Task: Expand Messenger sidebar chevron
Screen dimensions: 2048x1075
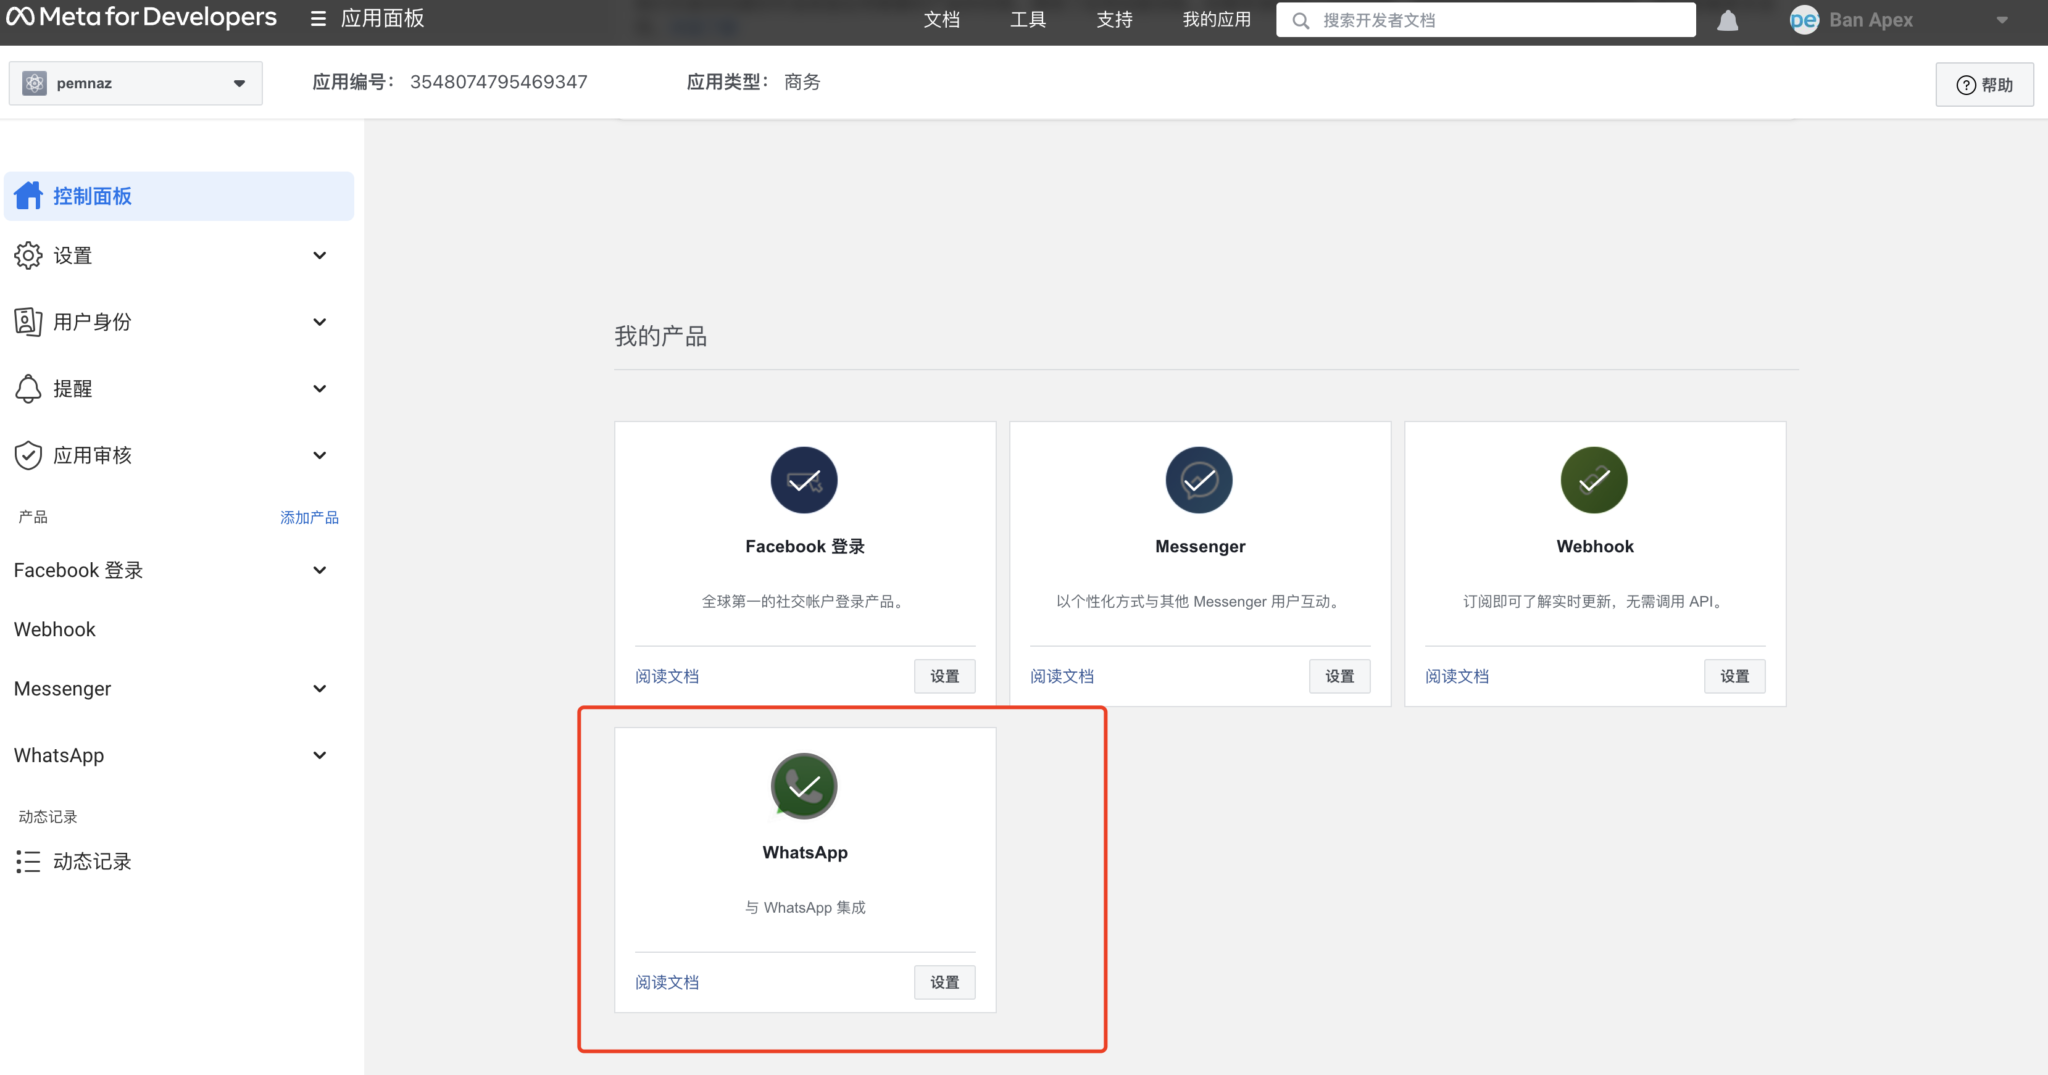Action: 320,689
